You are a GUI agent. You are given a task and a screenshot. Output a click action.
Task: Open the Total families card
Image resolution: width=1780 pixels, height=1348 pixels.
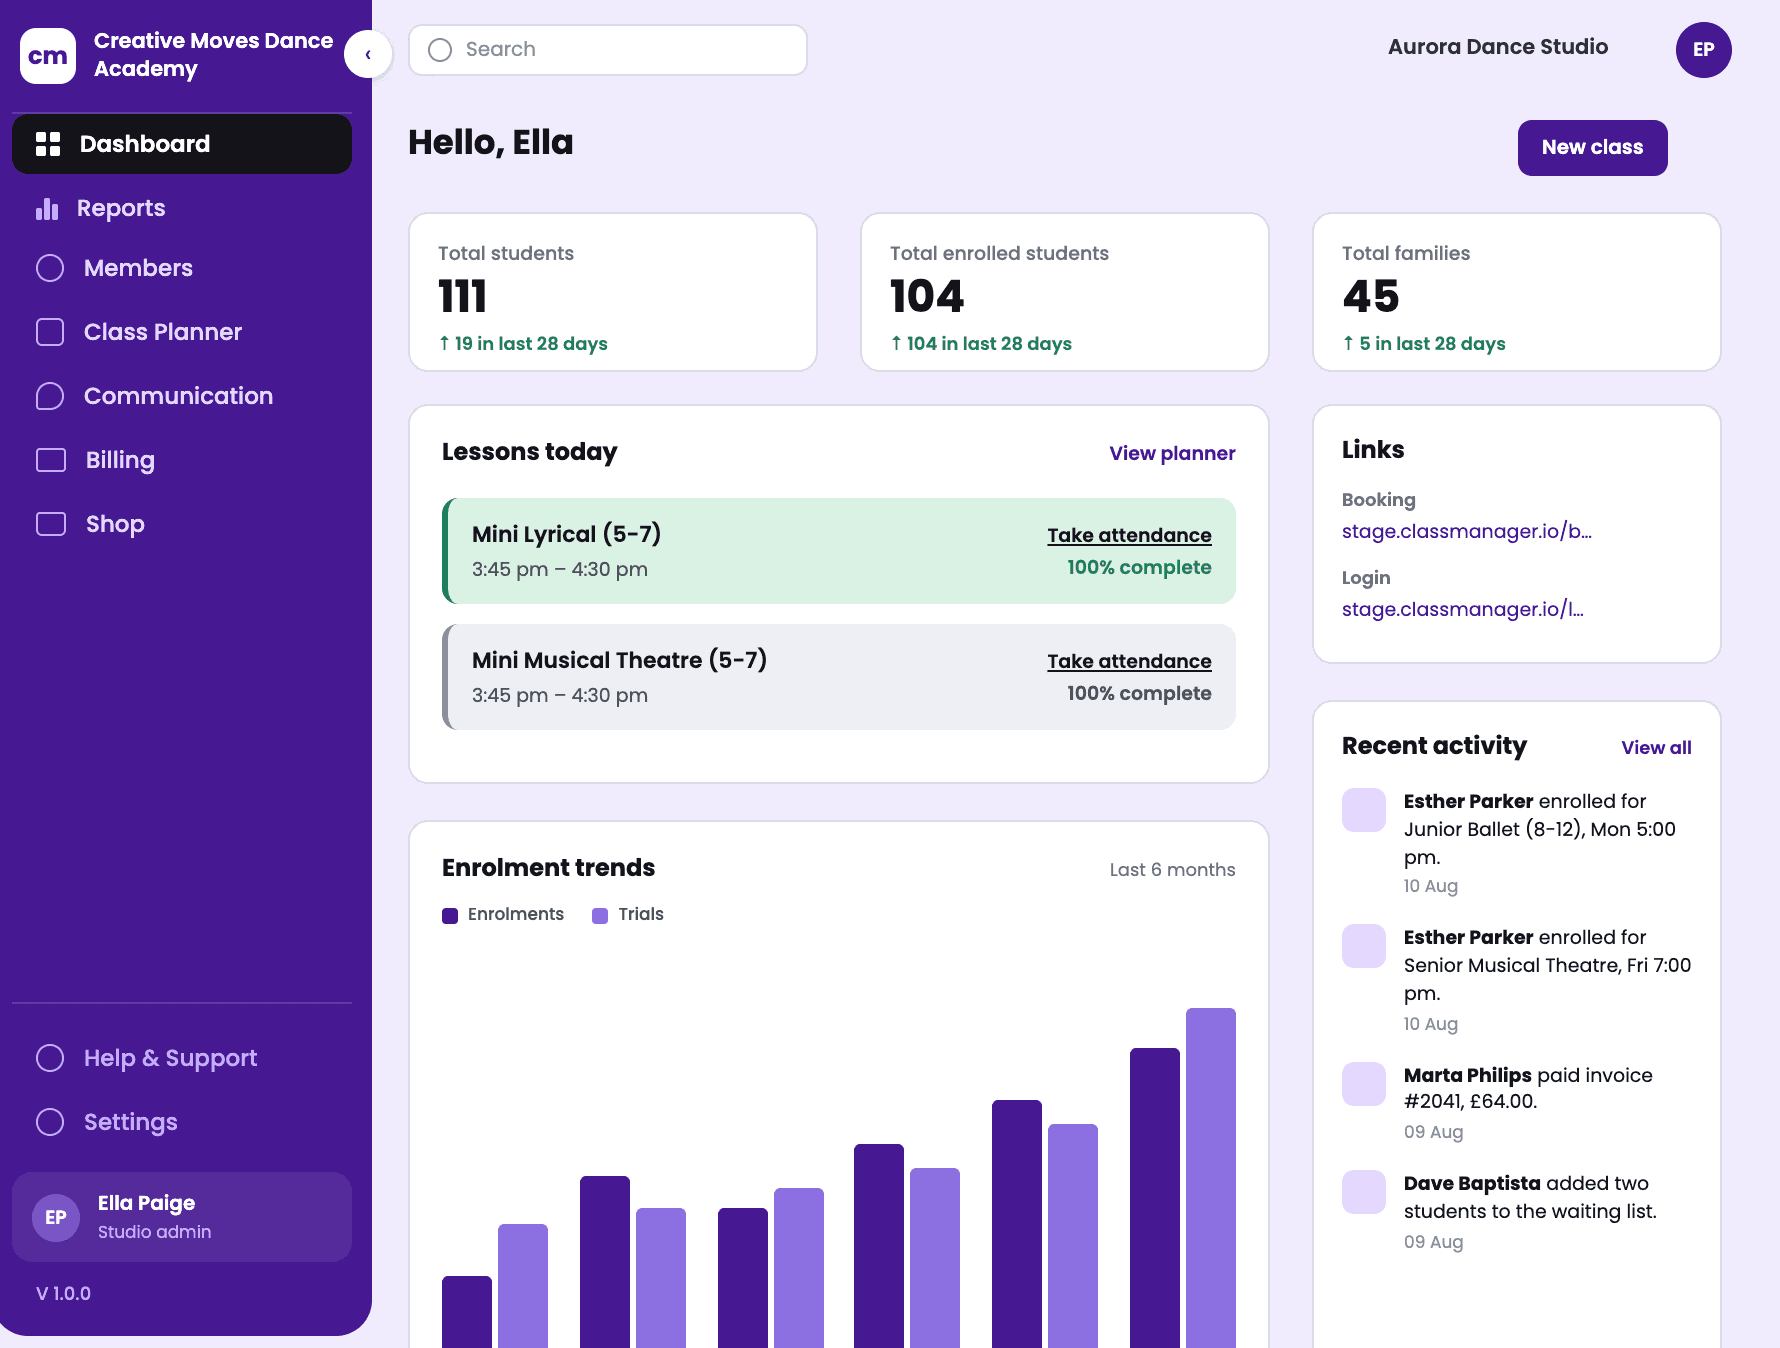pyautogui.click(x=1517, y=292)
